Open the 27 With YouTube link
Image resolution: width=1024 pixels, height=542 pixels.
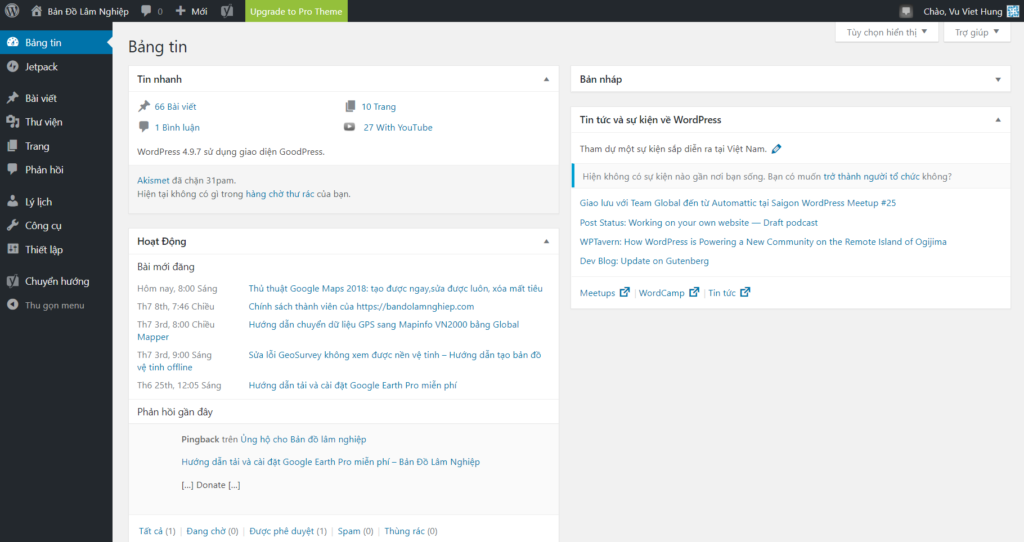coord(398,127)
